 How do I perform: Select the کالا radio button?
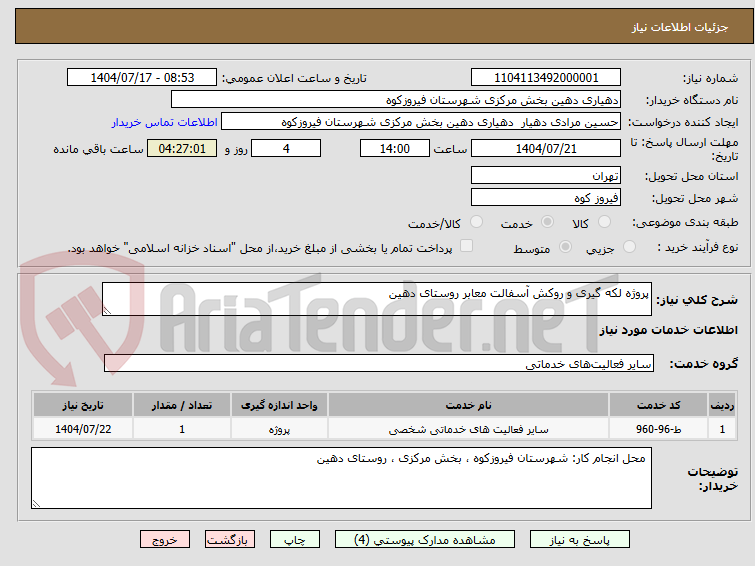[604, 222]
